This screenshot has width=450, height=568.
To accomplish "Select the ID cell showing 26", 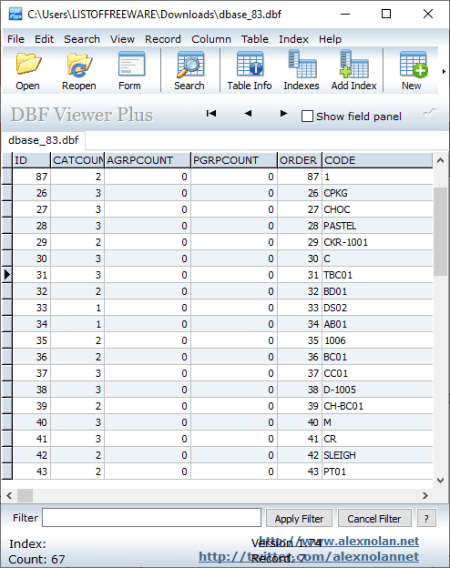I will pos(32,193).
